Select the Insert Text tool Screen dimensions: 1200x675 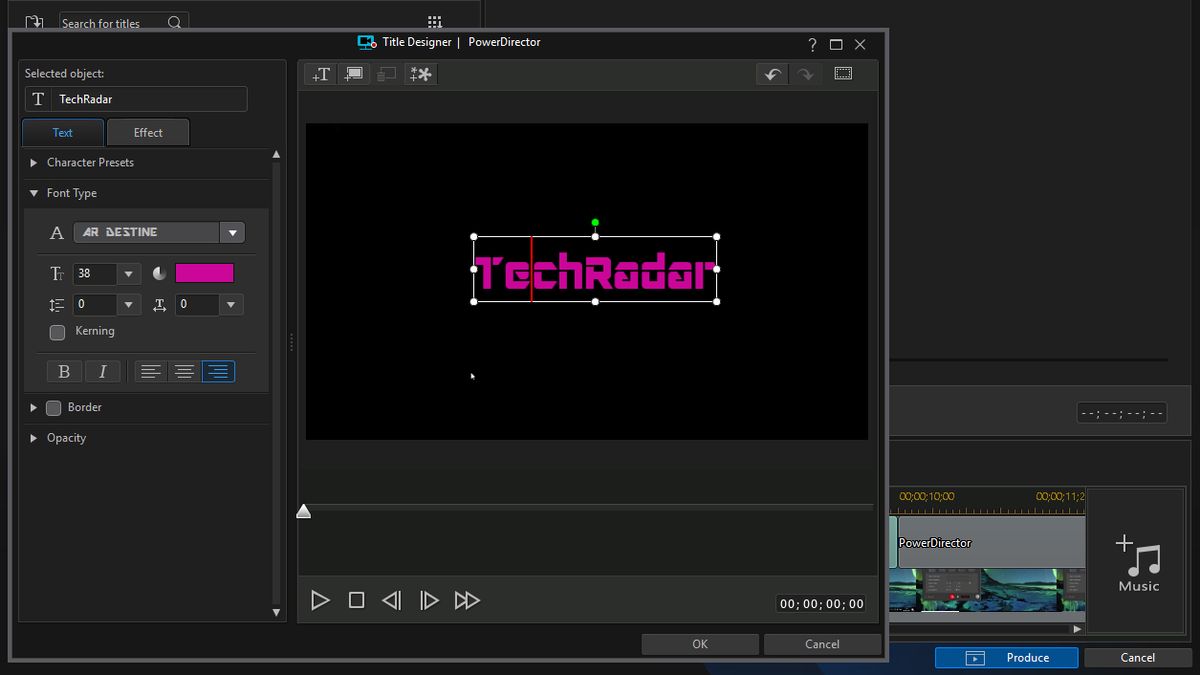[320, 73]
